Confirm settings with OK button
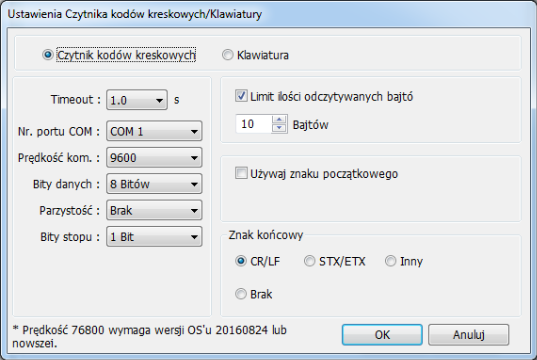Image resolution: width=537 pixels, height=360 pixels. (382, 335)
